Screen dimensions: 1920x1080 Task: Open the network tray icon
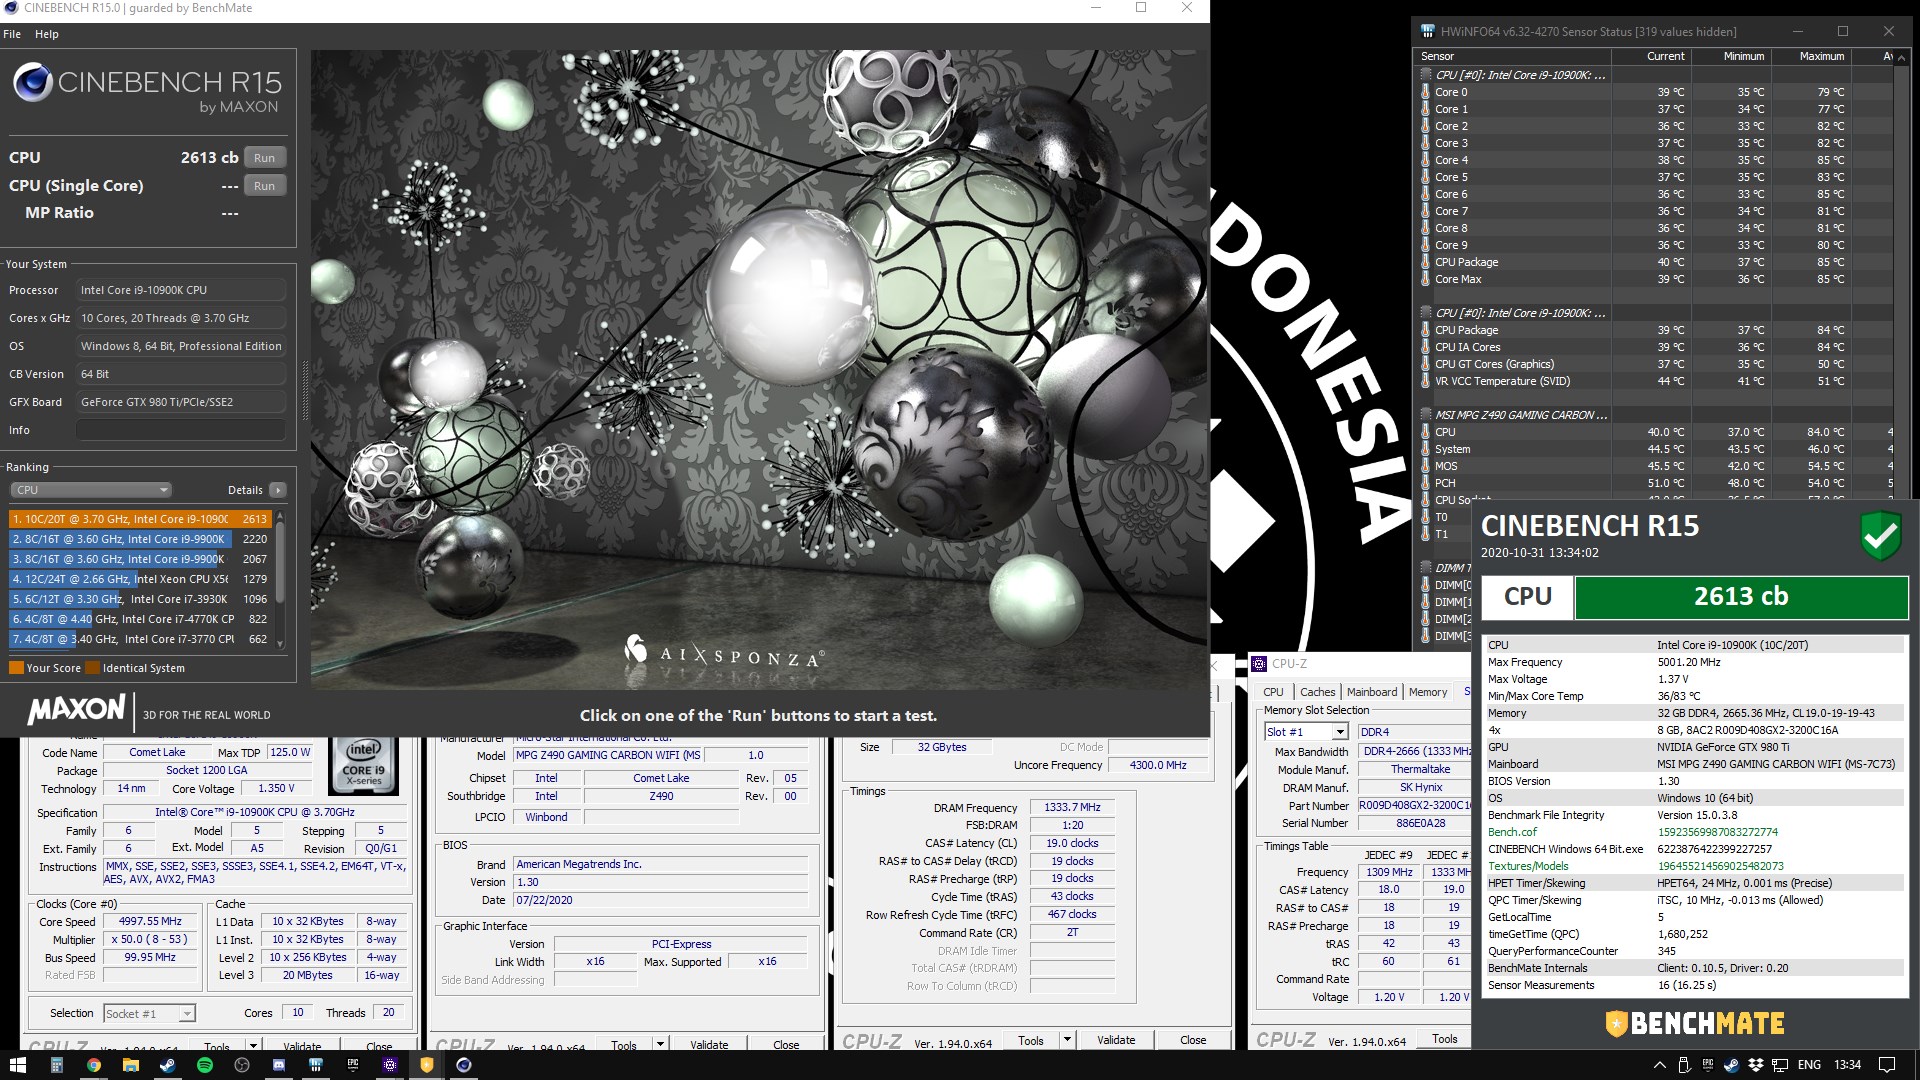pyautogui.click(x=1780, y=1065)
